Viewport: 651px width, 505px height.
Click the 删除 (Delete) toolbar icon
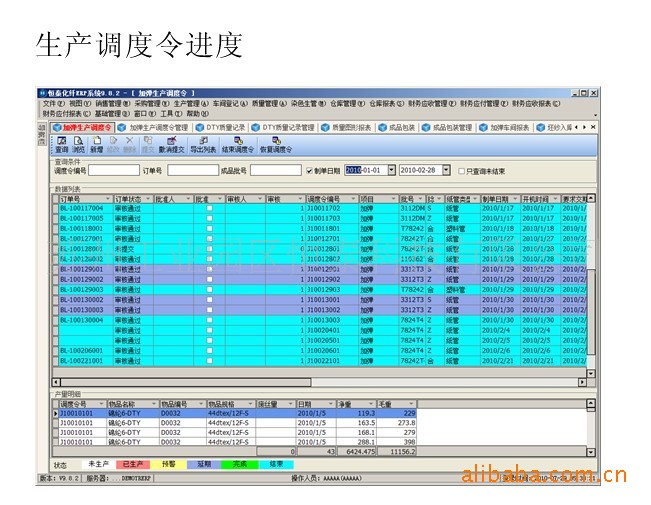(129, 145)
